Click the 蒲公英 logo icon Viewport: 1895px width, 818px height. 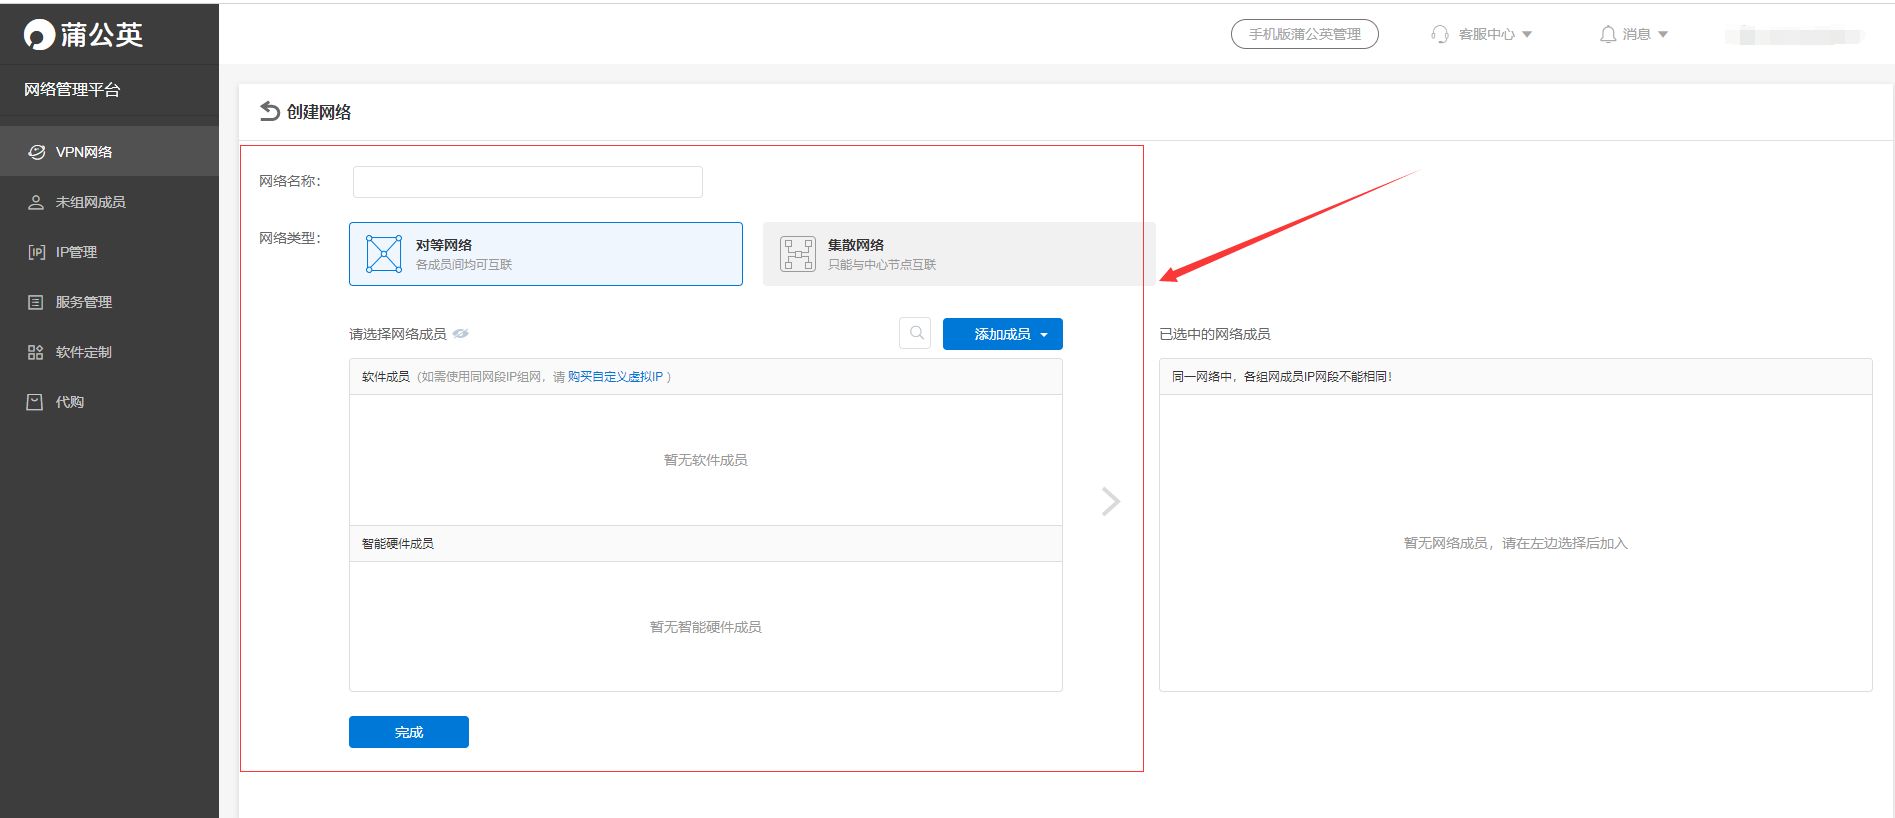[39, 35]
